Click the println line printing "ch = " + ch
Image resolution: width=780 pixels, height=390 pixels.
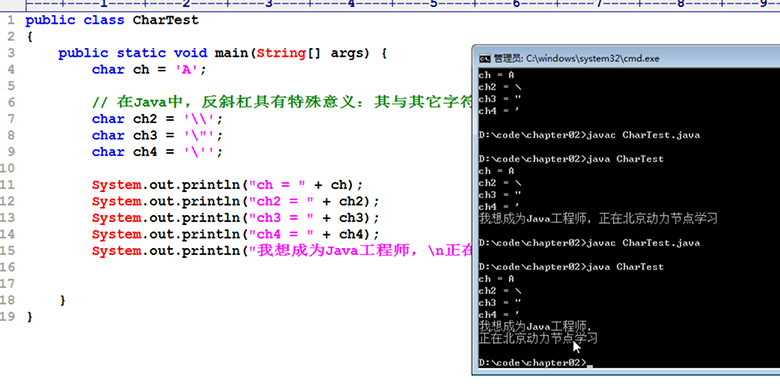[x=228, y=185]
